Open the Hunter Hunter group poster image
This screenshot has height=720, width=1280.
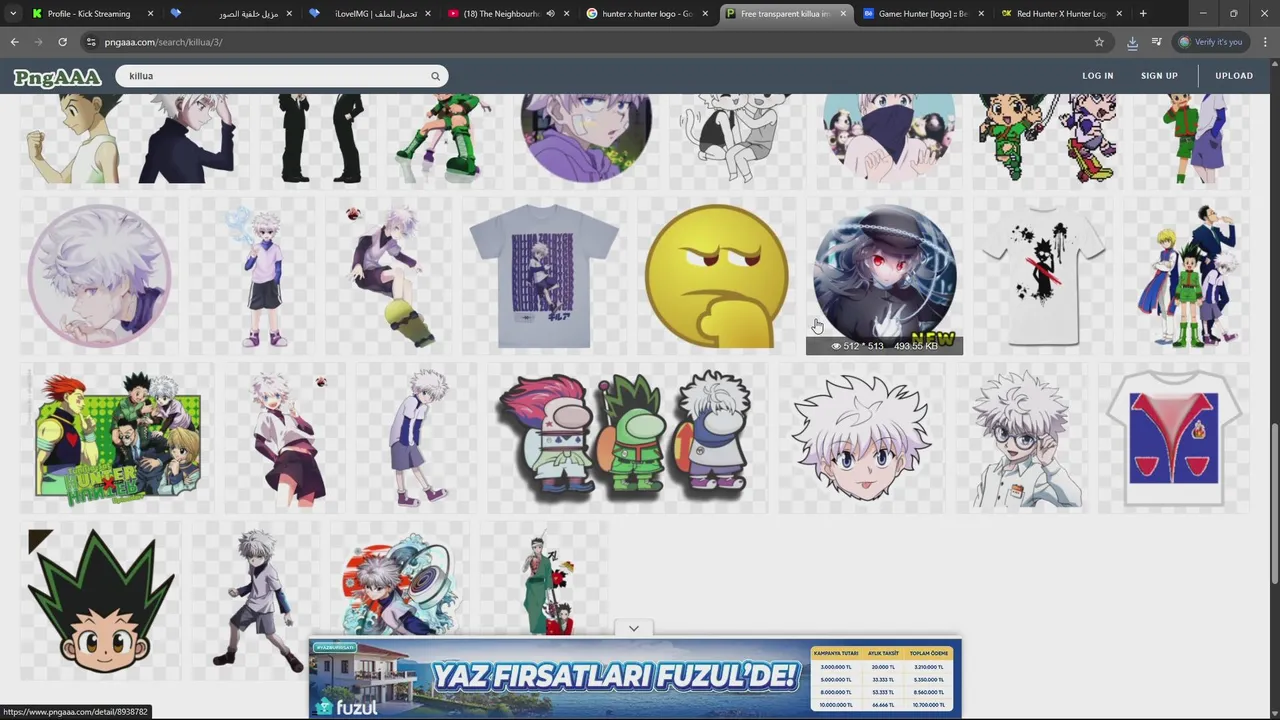click(x=118, y=437)
